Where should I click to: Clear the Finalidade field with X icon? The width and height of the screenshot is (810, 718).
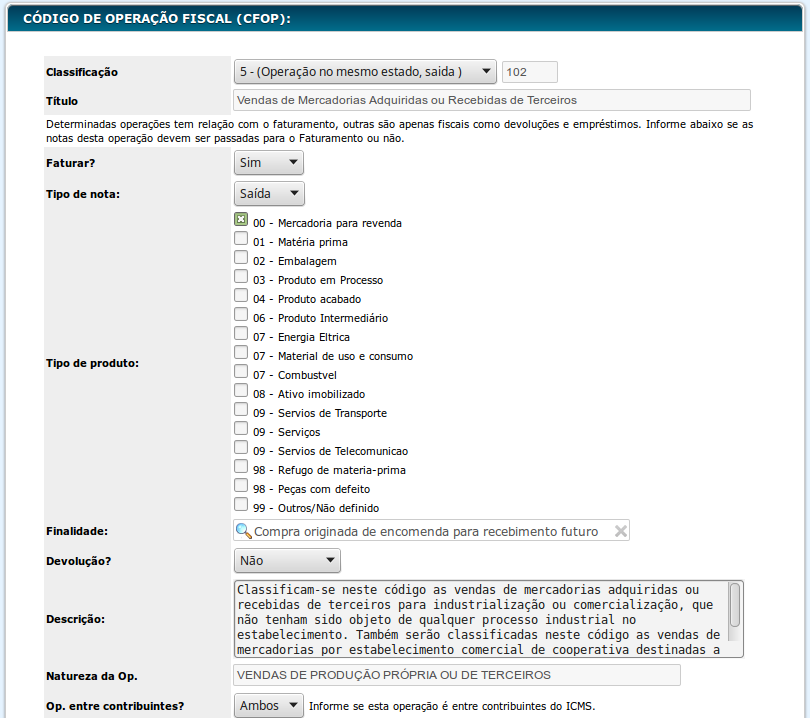[621, 531]
